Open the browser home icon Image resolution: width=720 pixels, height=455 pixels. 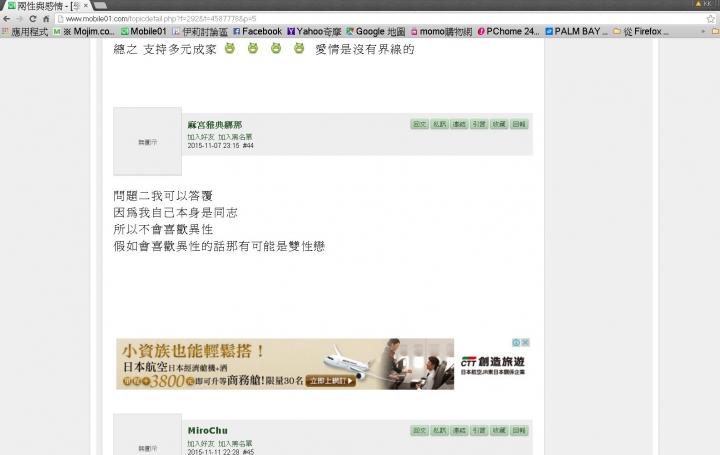(46, 19)
